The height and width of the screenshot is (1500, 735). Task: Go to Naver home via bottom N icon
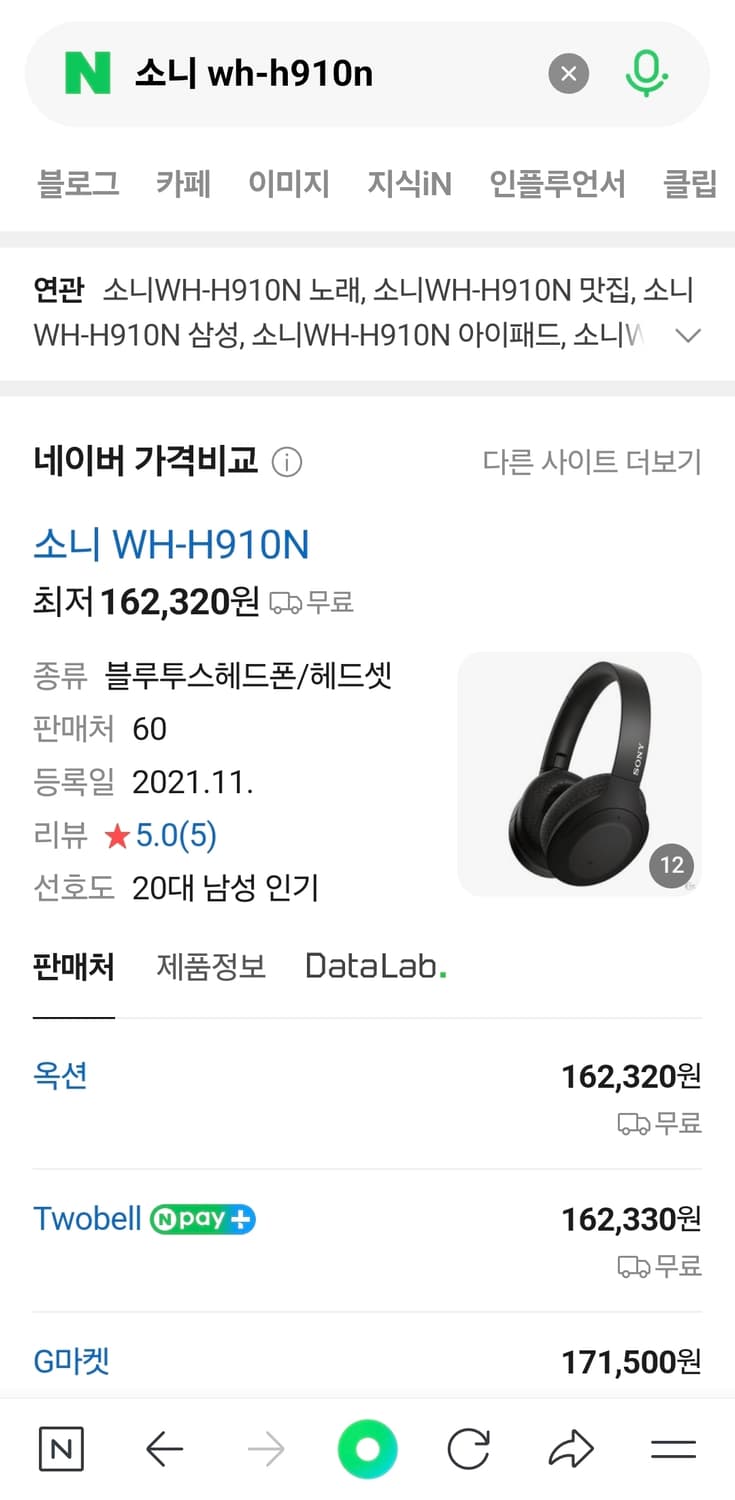(x=61, y=1449)
